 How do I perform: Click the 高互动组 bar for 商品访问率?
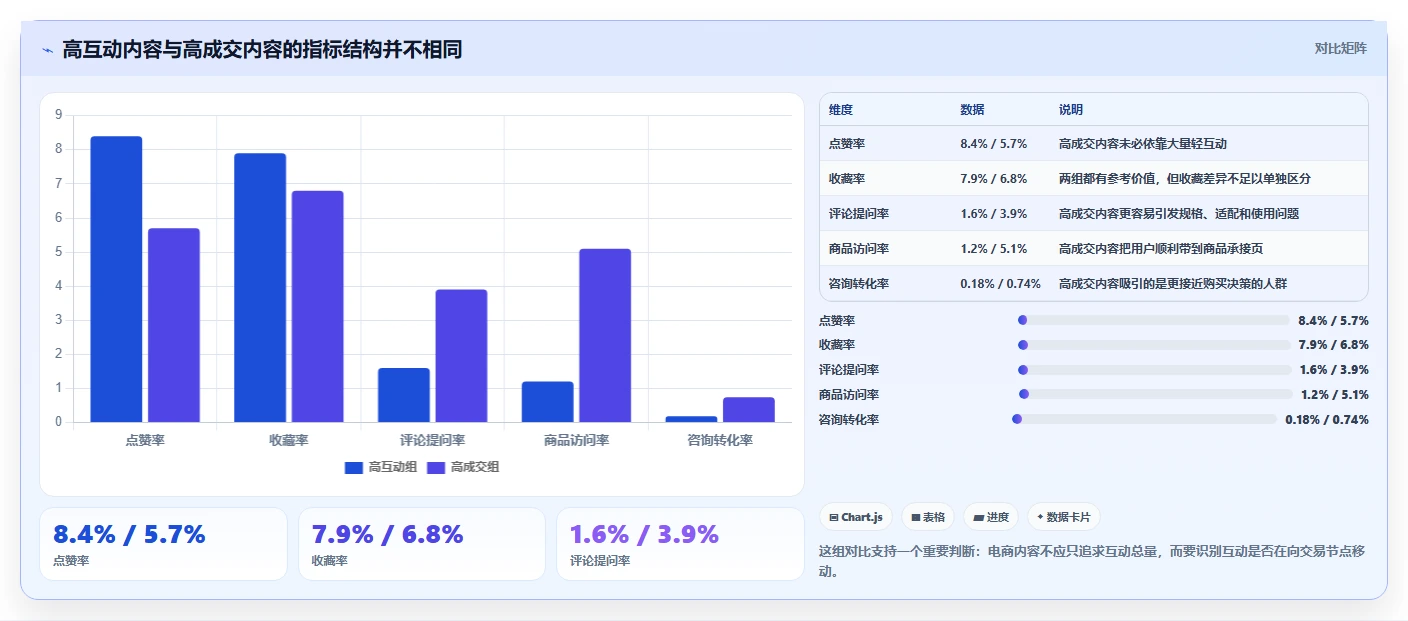click(x=548, y=402)
